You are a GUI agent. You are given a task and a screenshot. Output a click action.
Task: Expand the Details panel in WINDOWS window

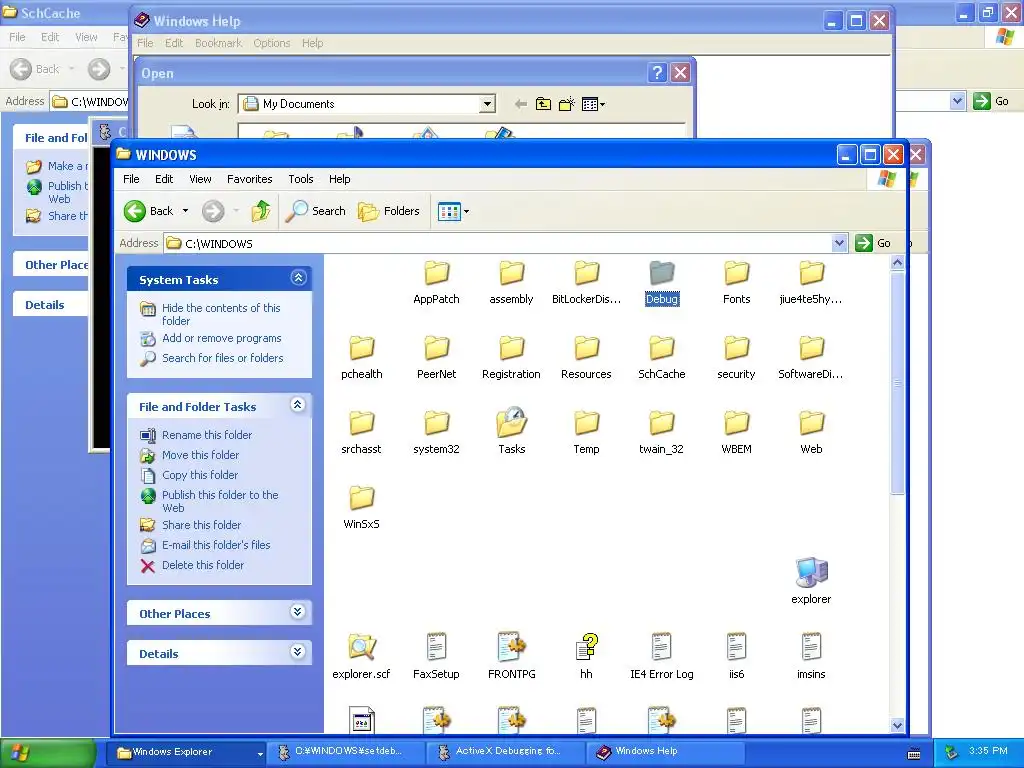pyautogui.click(x=298, y=652)
